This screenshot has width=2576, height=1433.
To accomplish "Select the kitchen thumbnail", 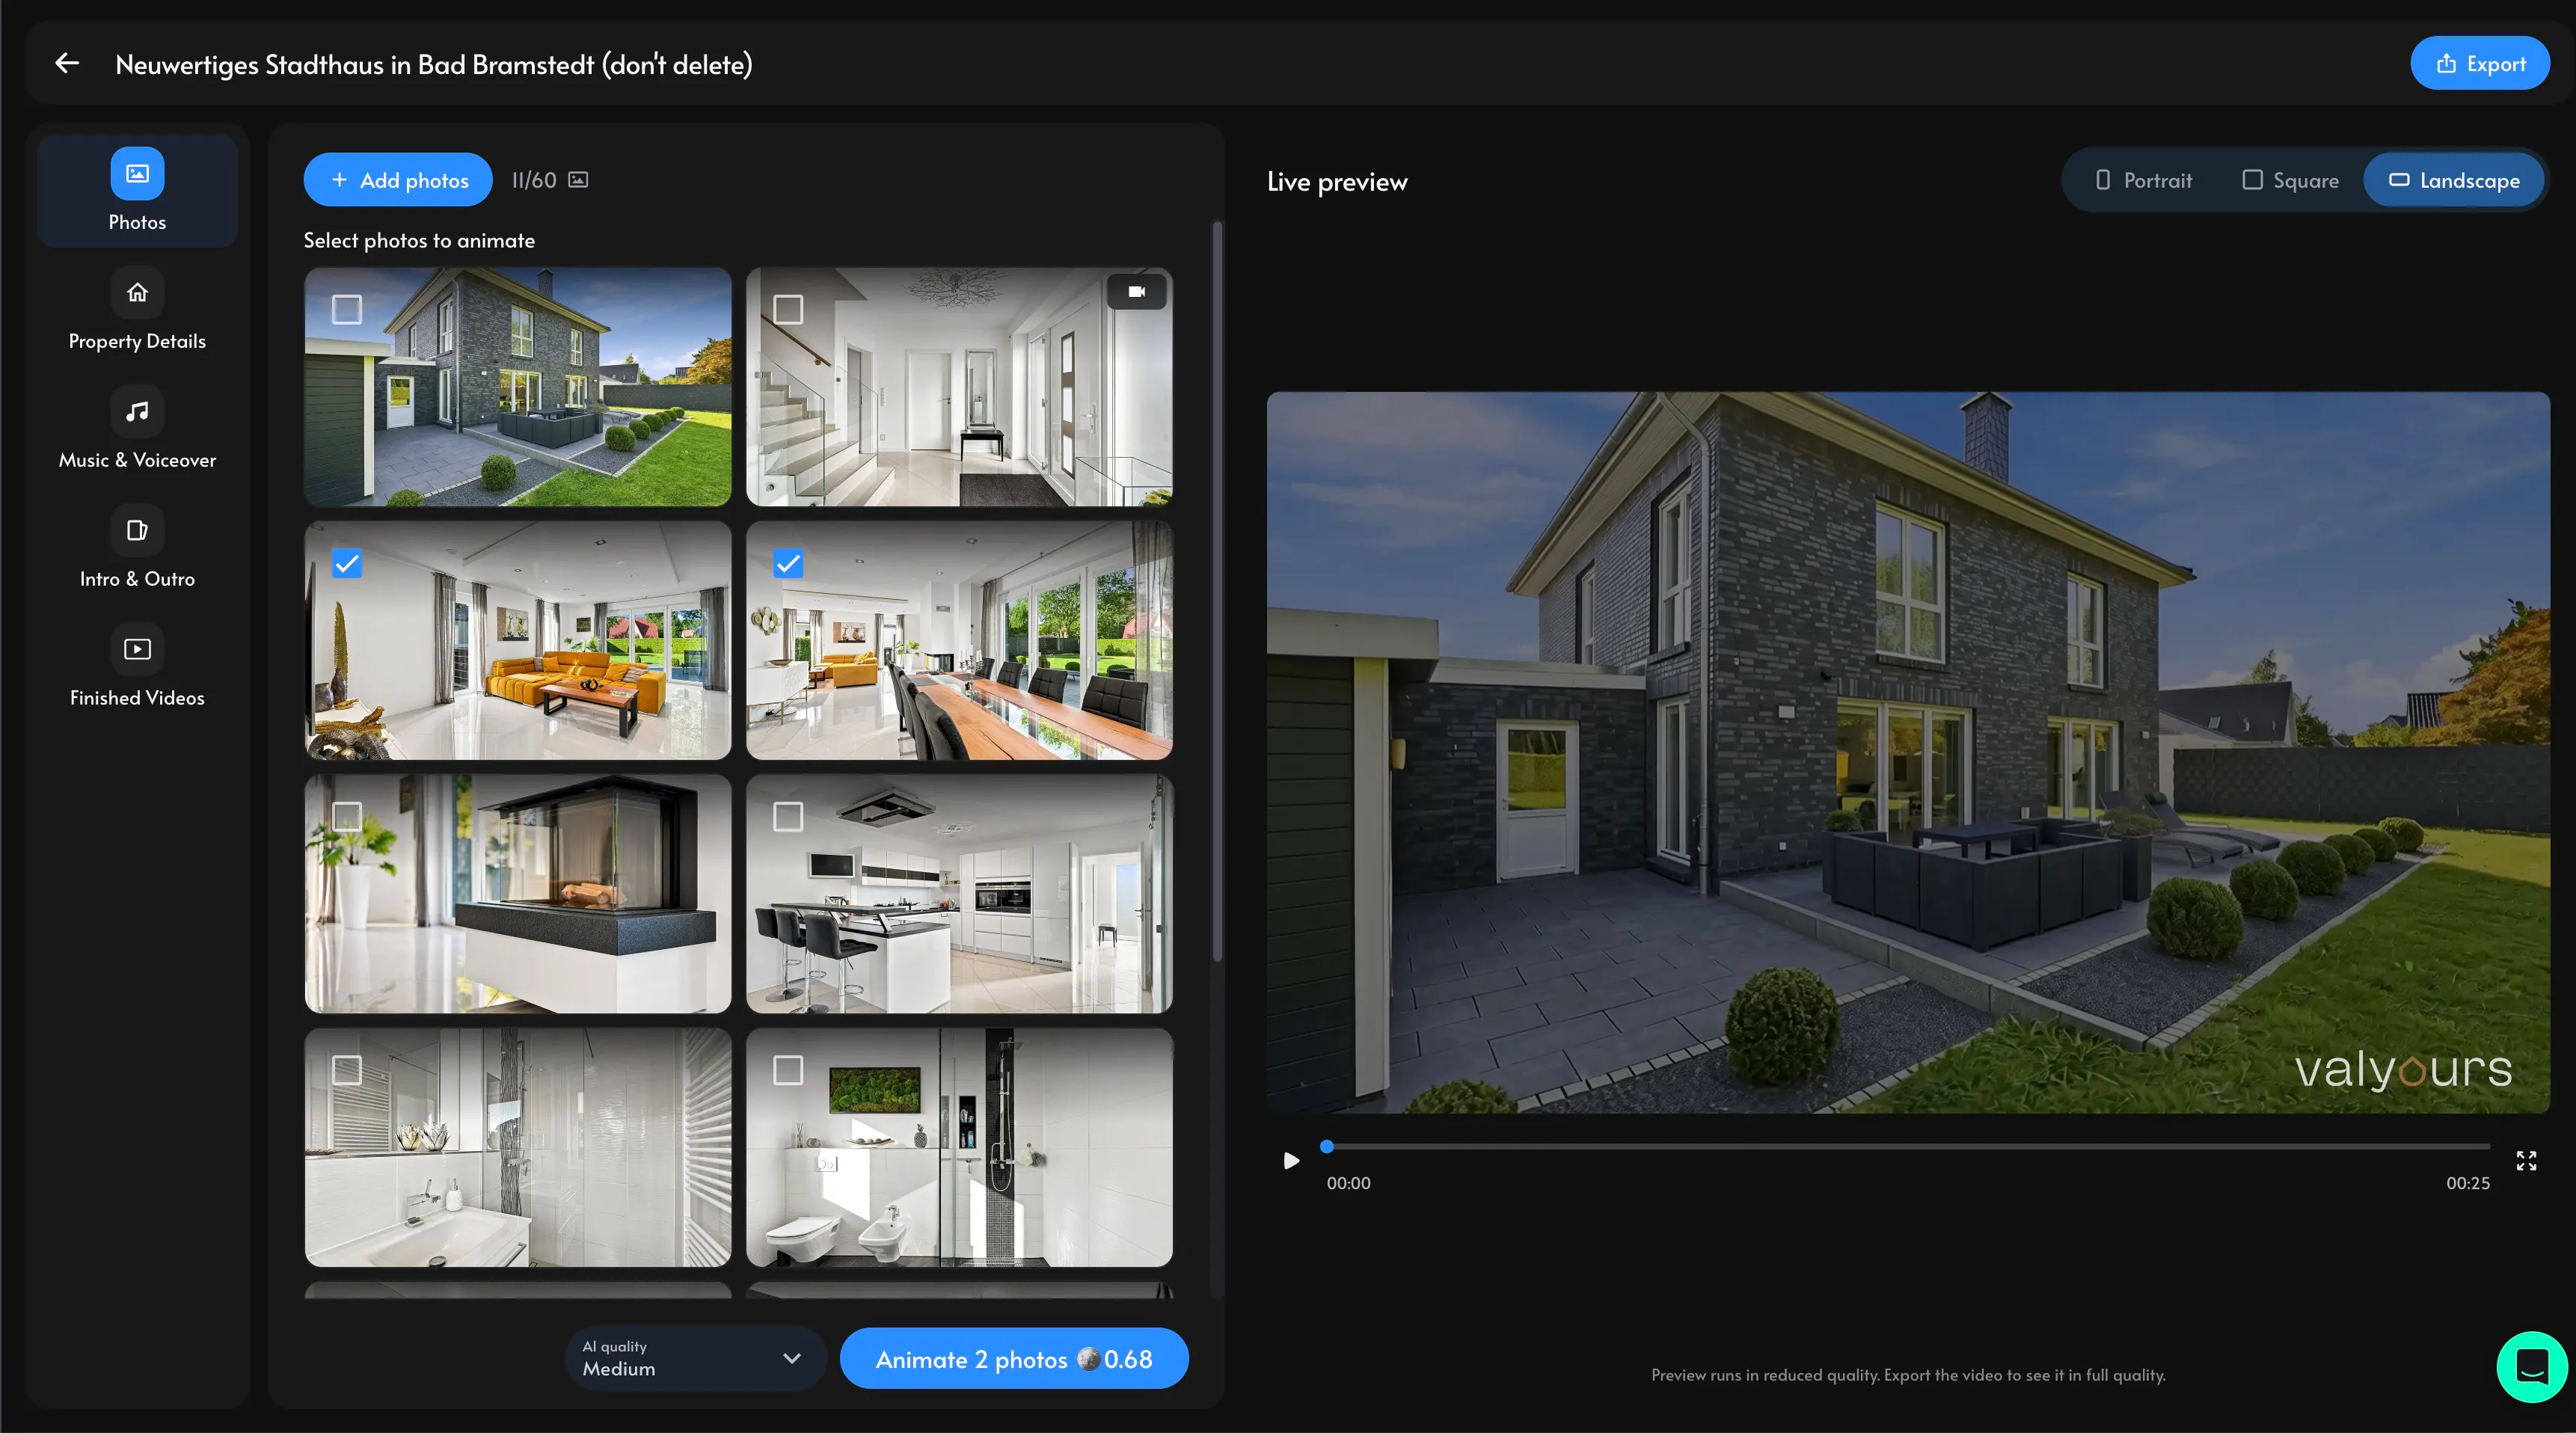I will point(959,894).
